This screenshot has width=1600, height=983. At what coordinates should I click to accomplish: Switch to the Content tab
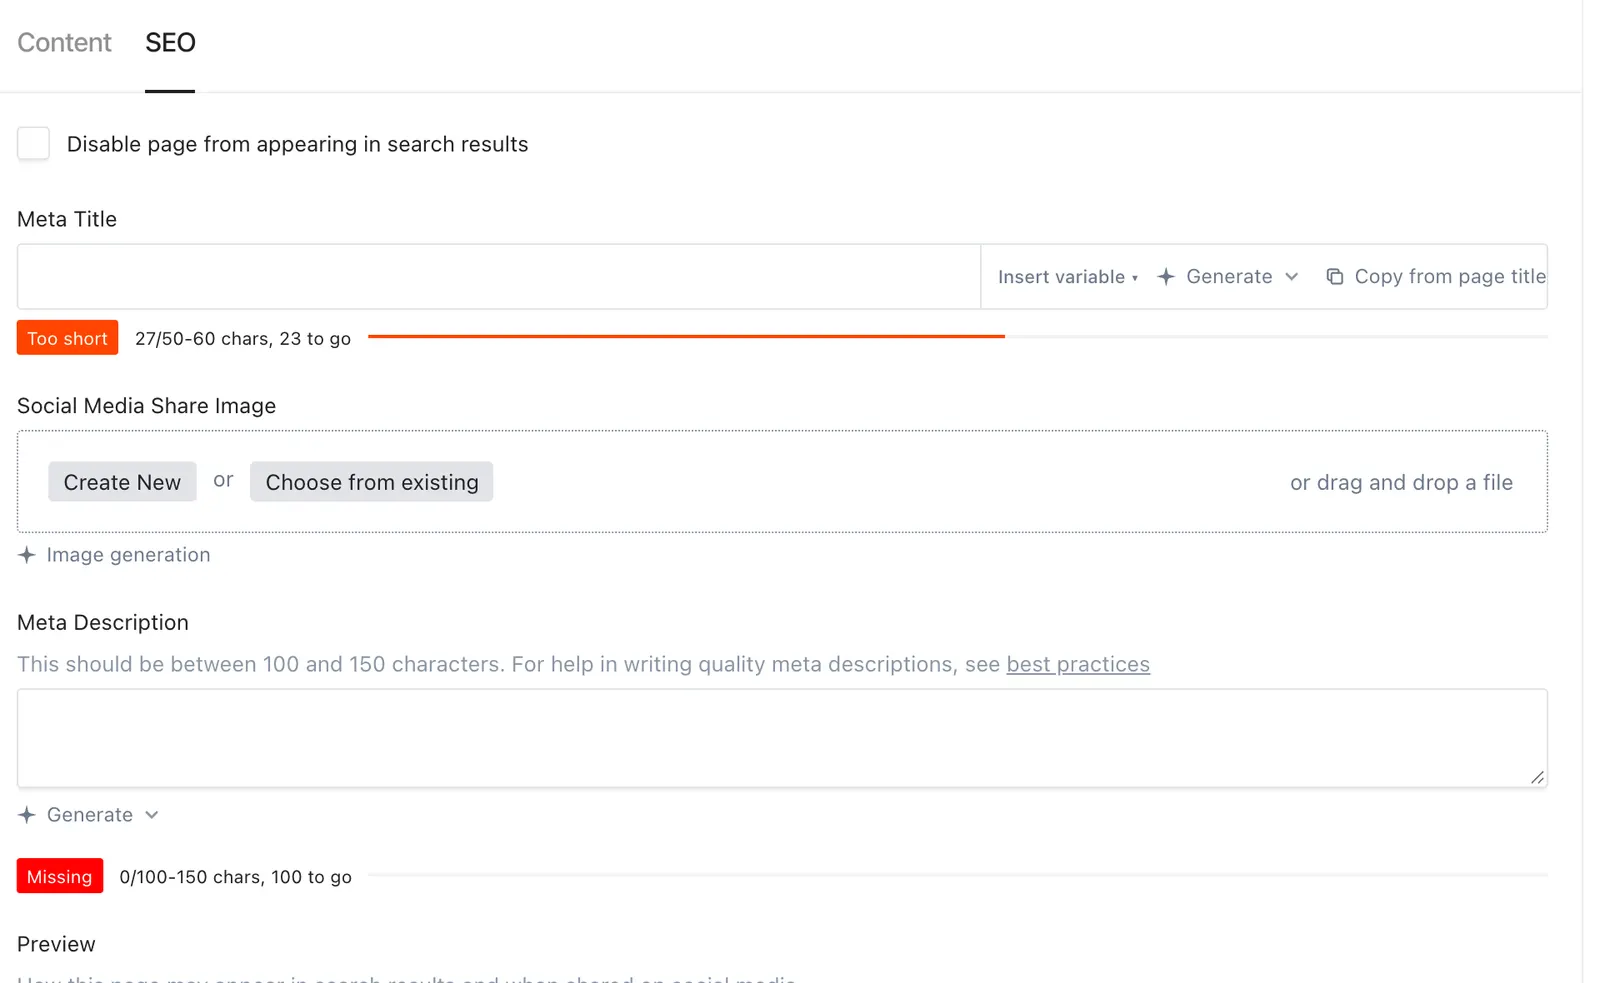point(64,42)
